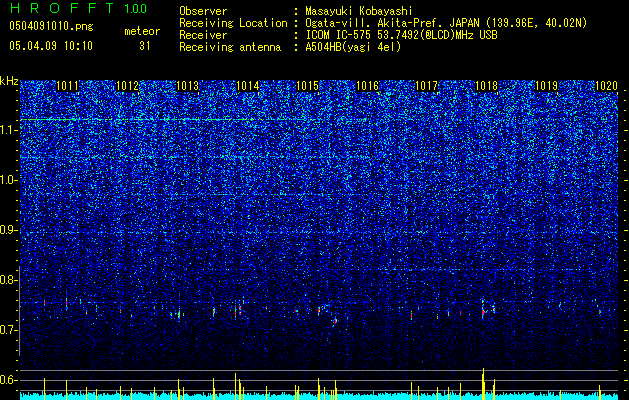The height and width of the screenshot is (400, 629).
Task: Click the A504HB(yagi 4el) antenna text
Action: (353, 47)
